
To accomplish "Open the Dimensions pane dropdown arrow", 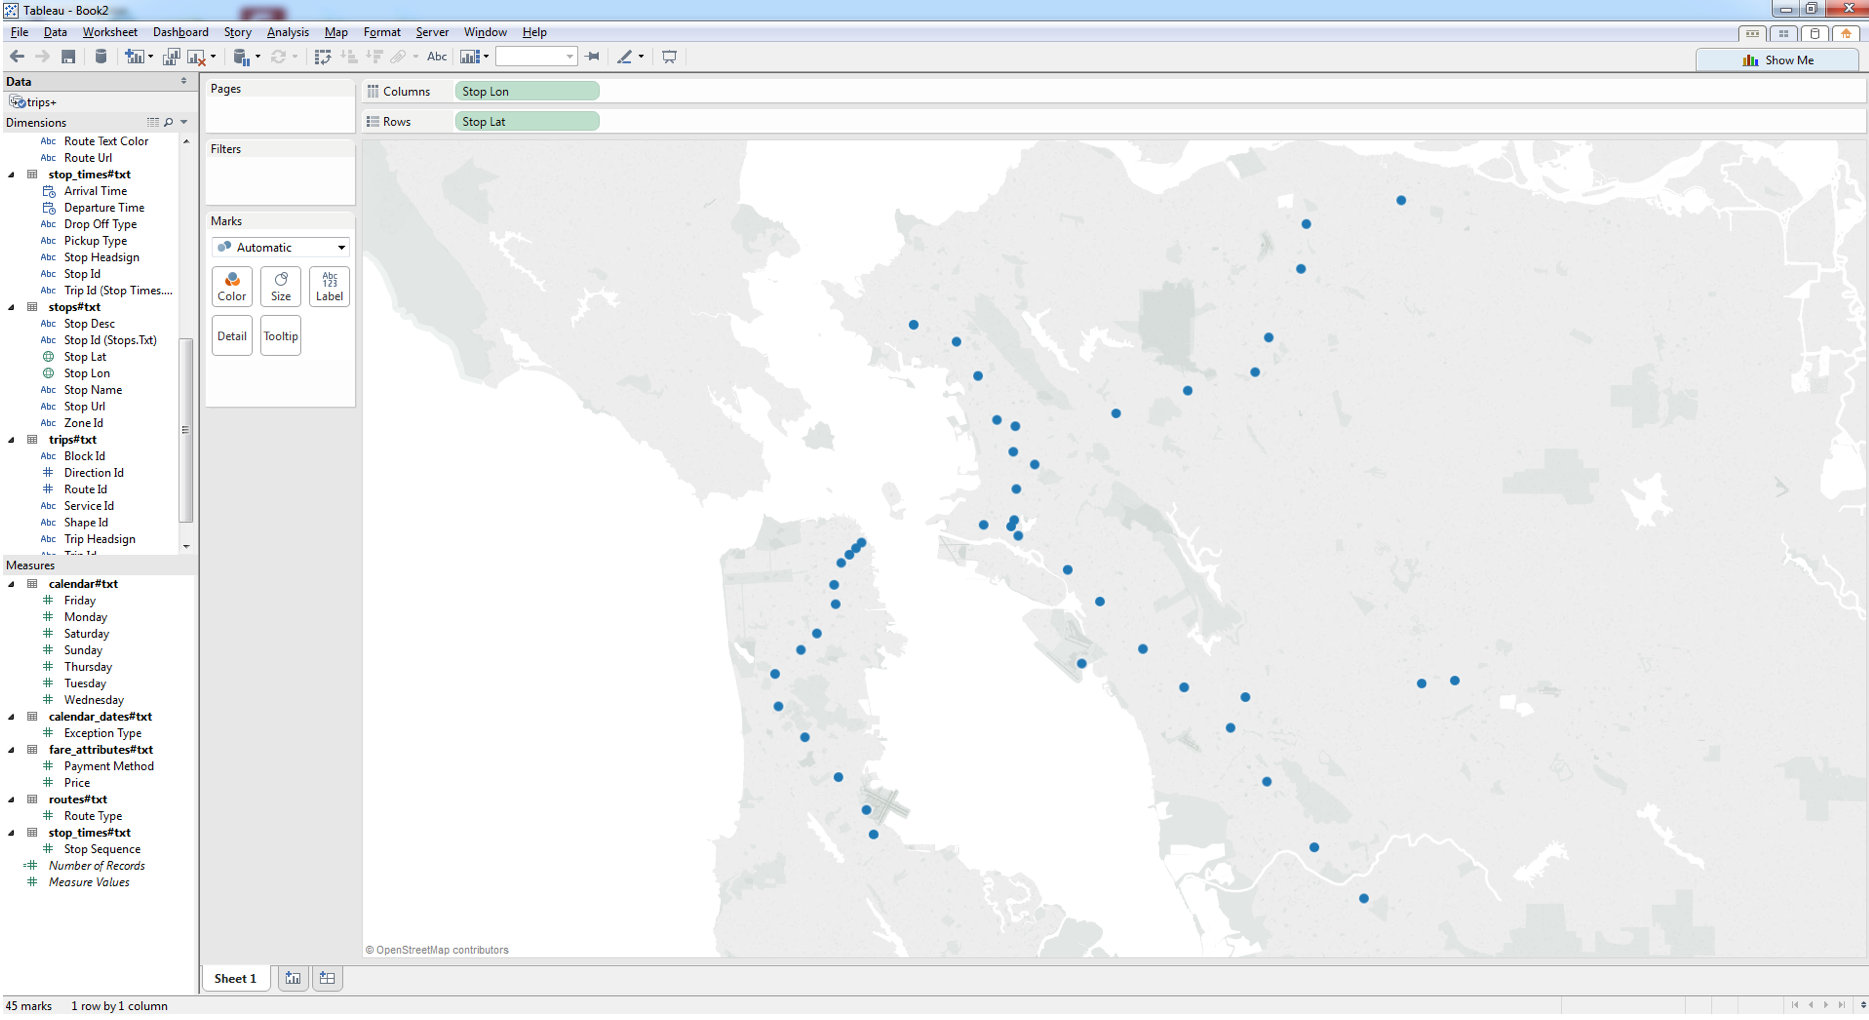I will pyautogui.click(x=184, y=122).
